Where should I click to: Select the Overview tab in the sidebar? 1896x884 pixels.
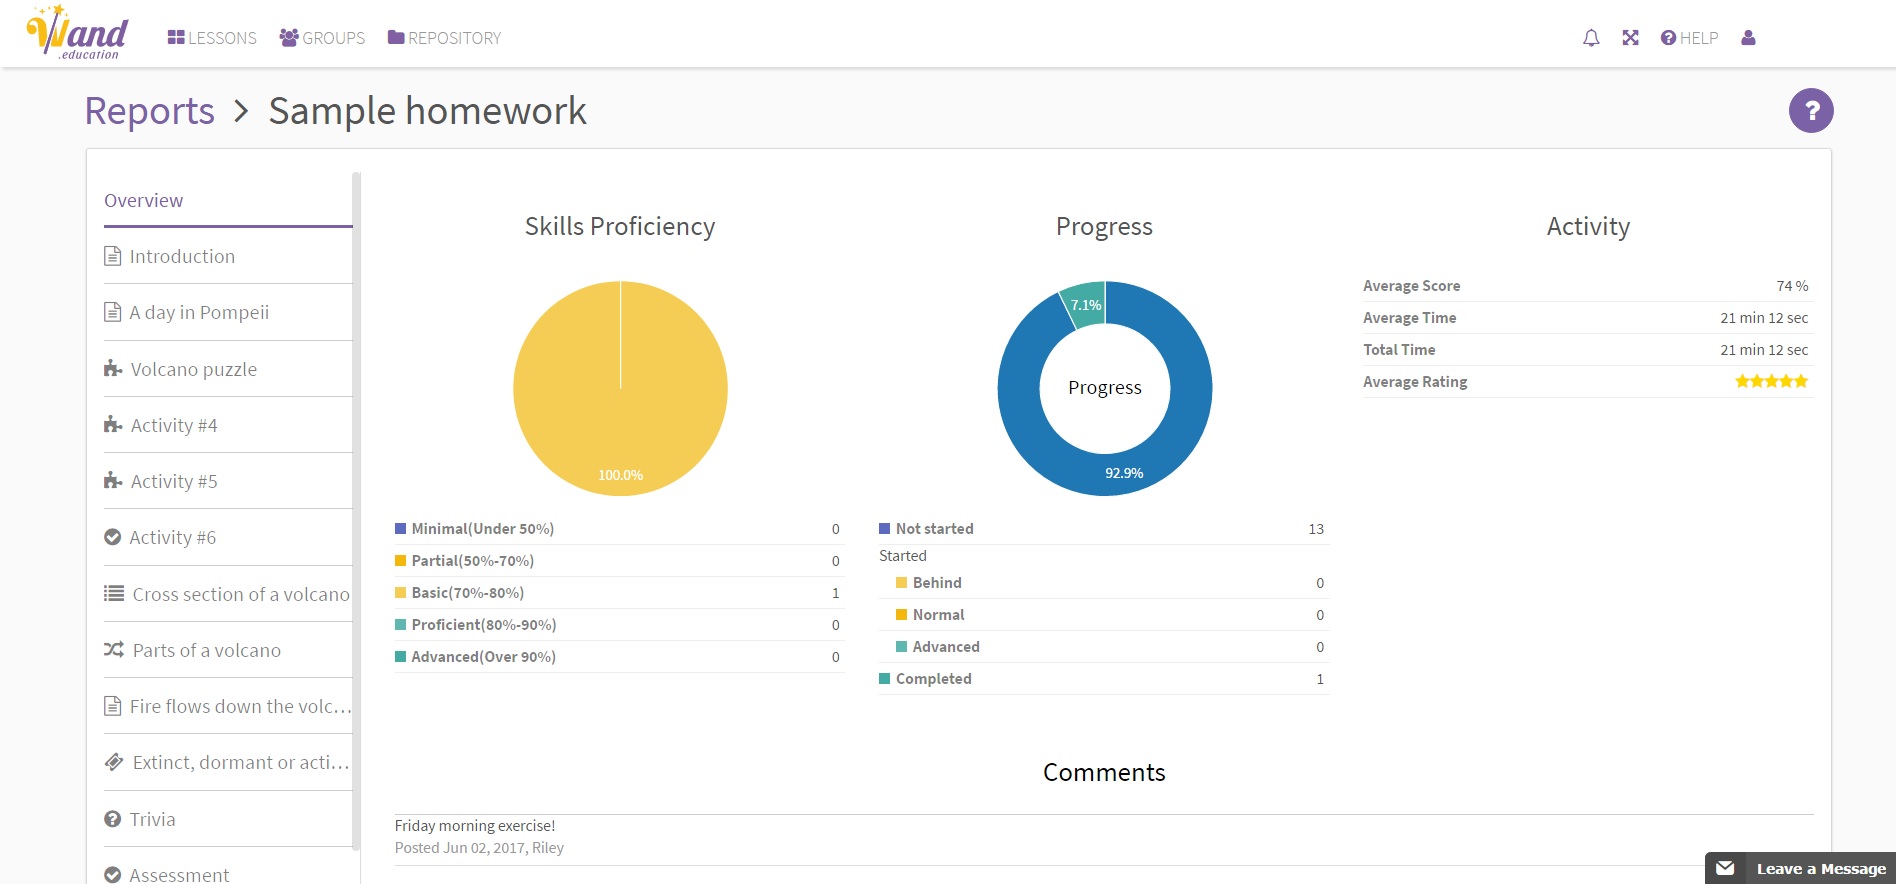point(144,200)
